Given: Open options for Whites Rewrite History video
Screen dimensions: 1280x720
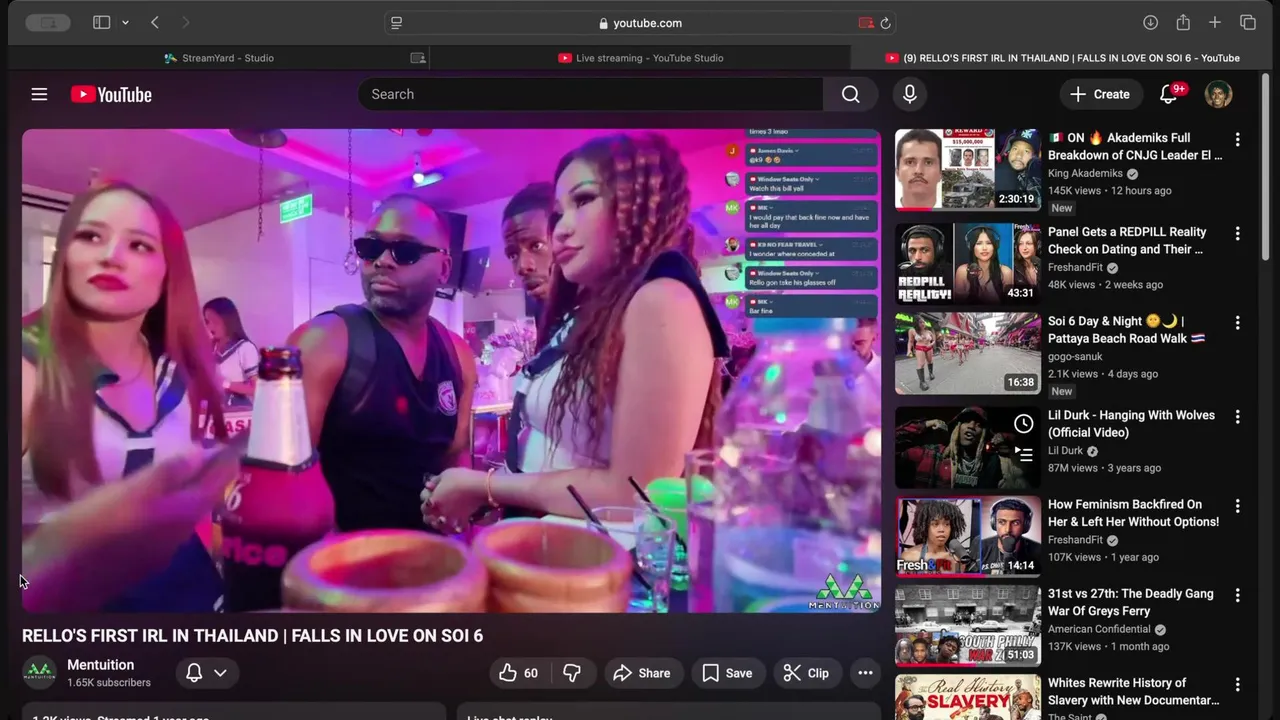Looking at the screenshot, I should click(1237, 685).
